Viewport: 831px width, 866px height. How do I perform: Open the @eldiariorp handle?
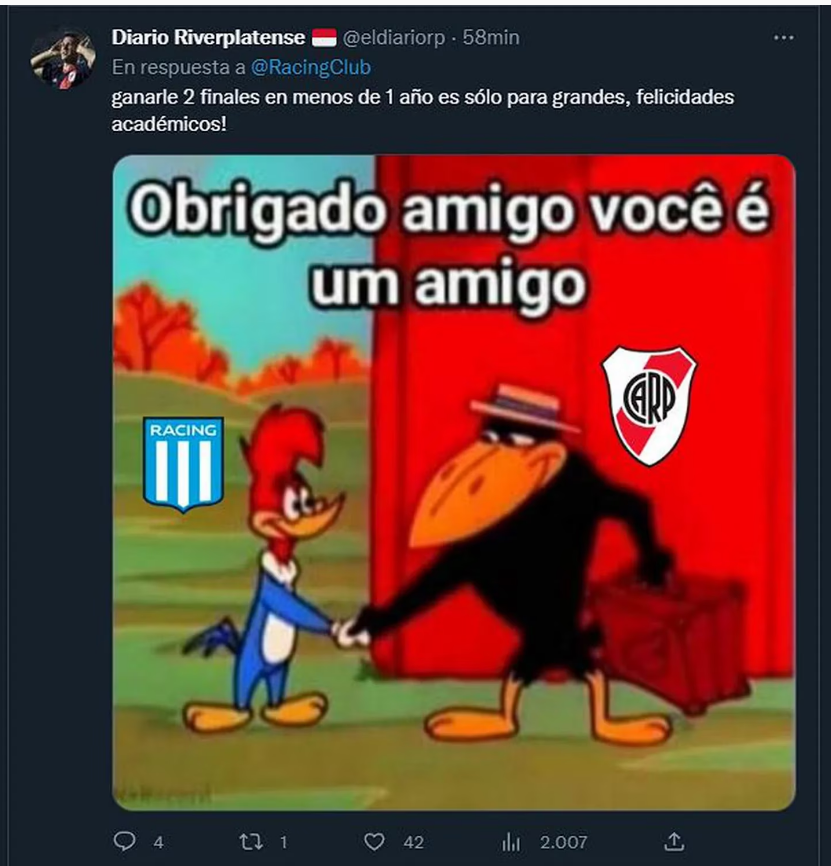pos(394,38)
